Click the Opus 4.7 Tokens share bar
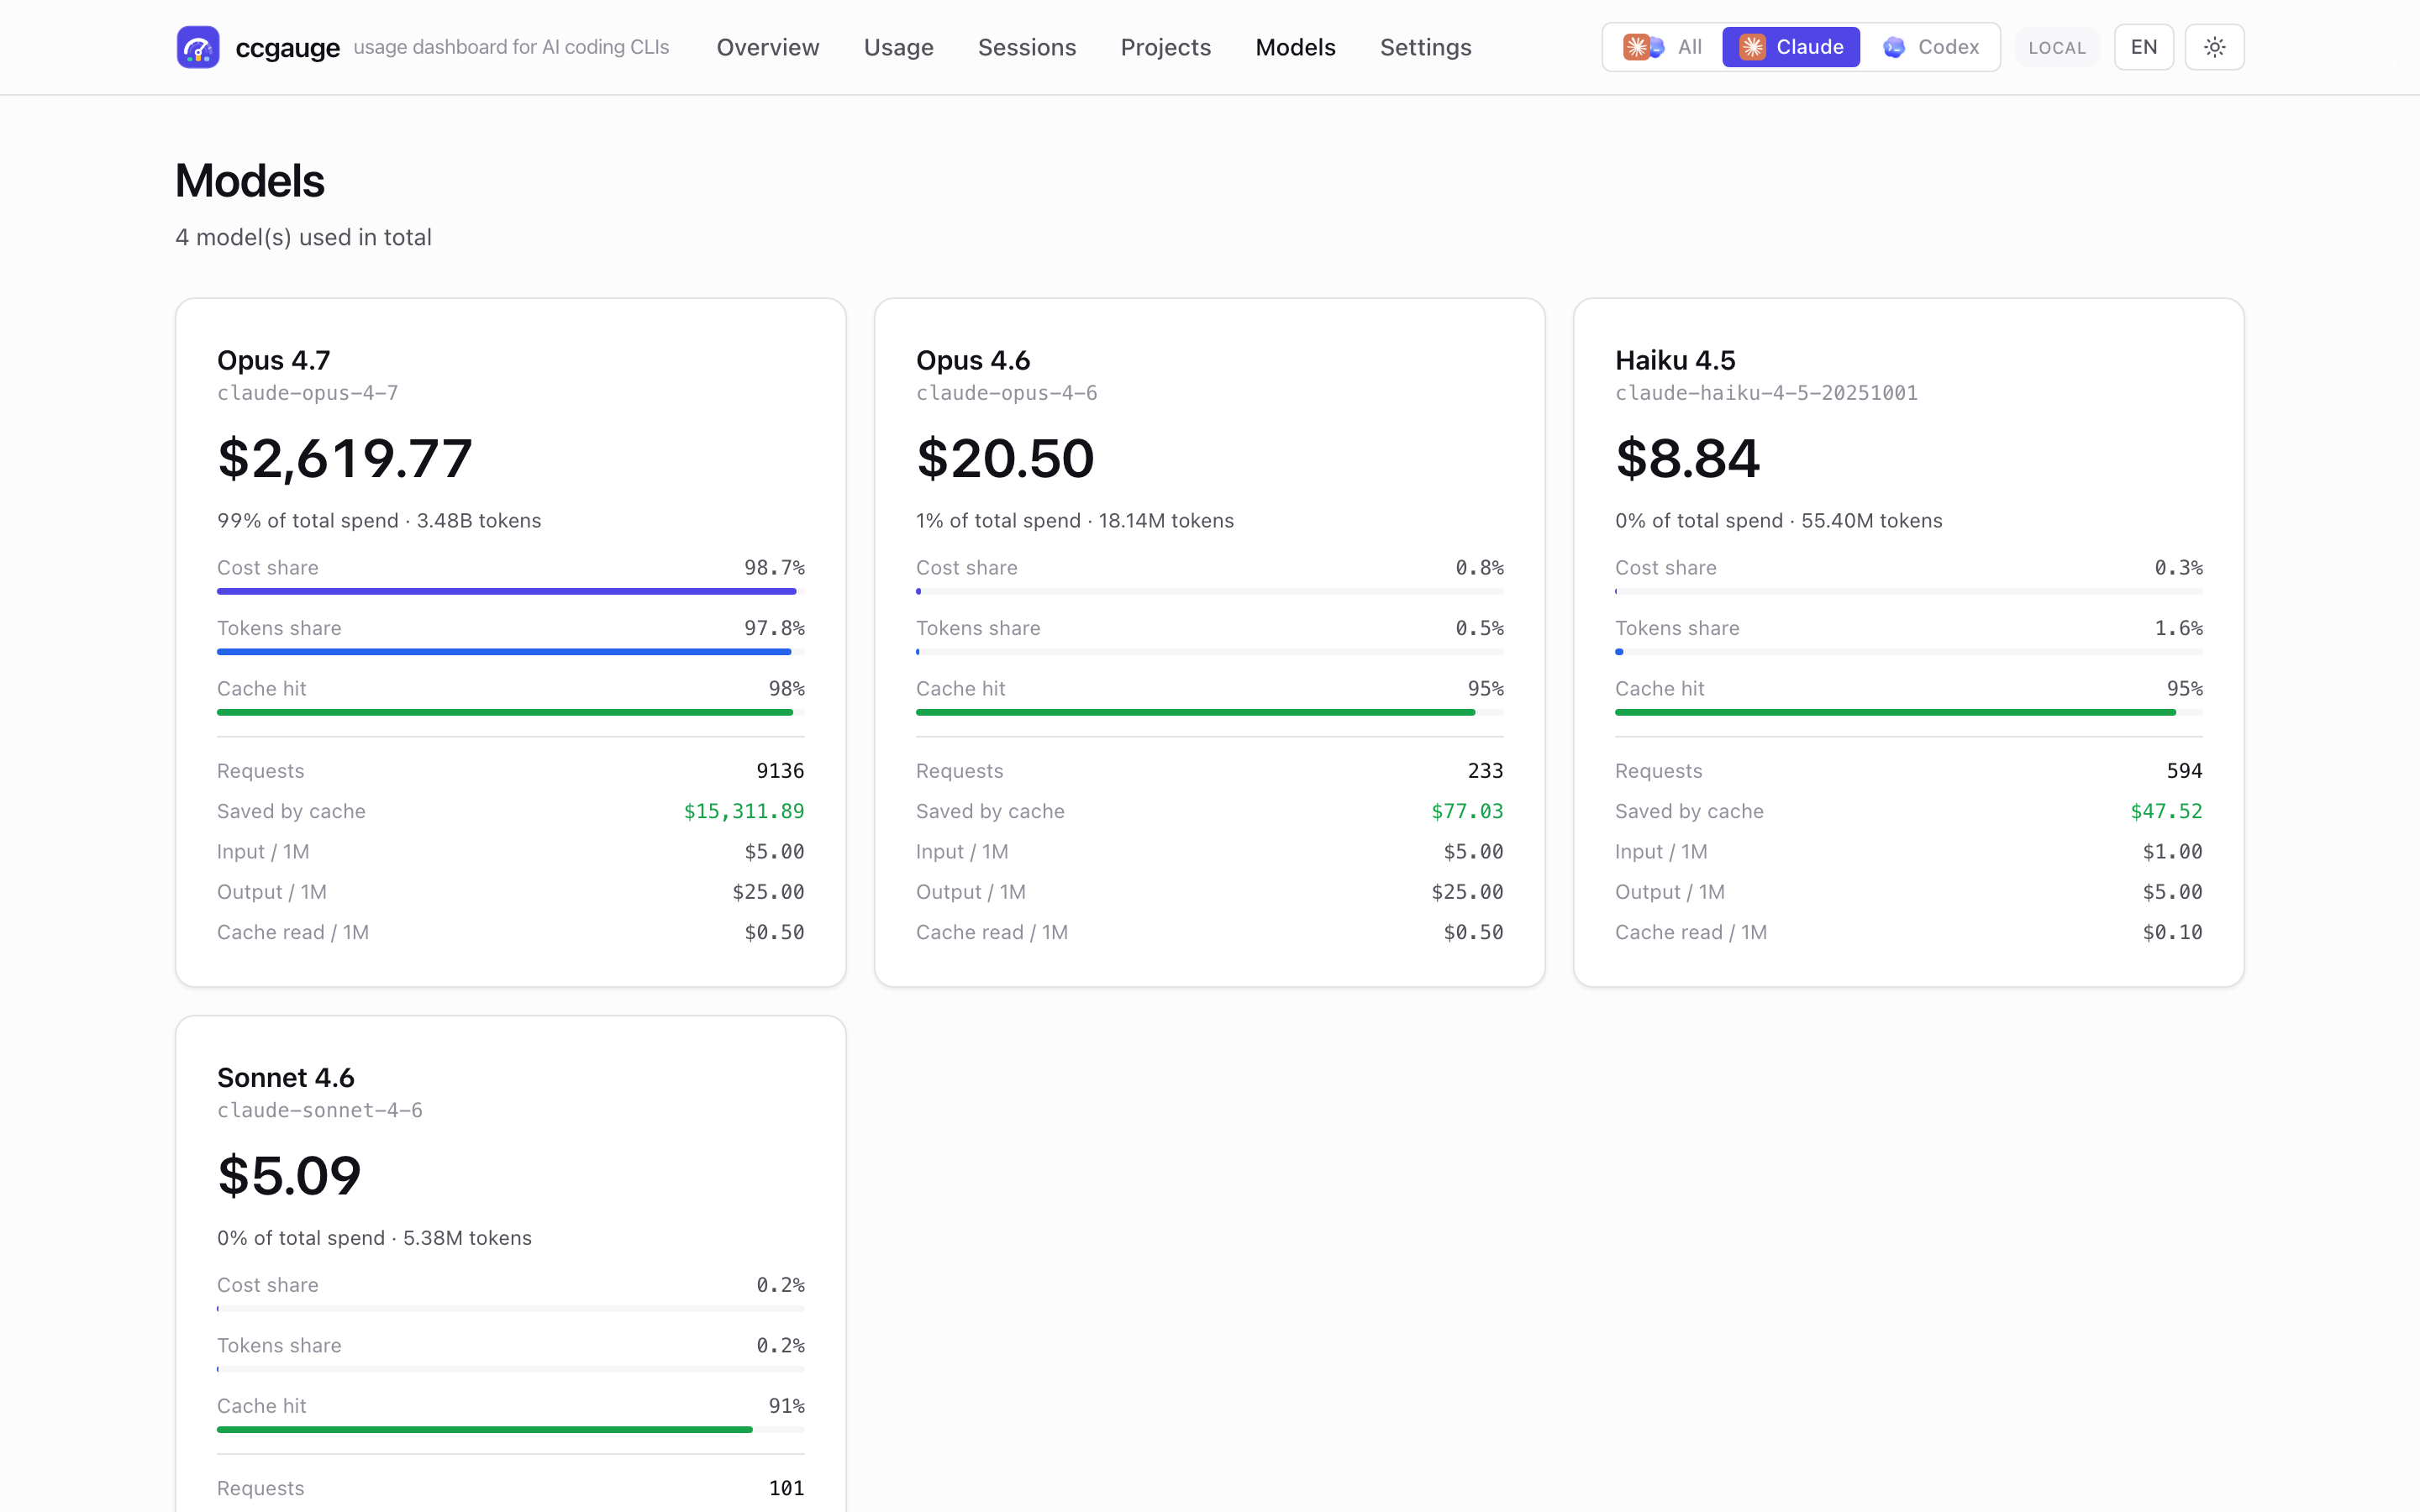Screen dimensions: 2420x1512 (510, 652)
